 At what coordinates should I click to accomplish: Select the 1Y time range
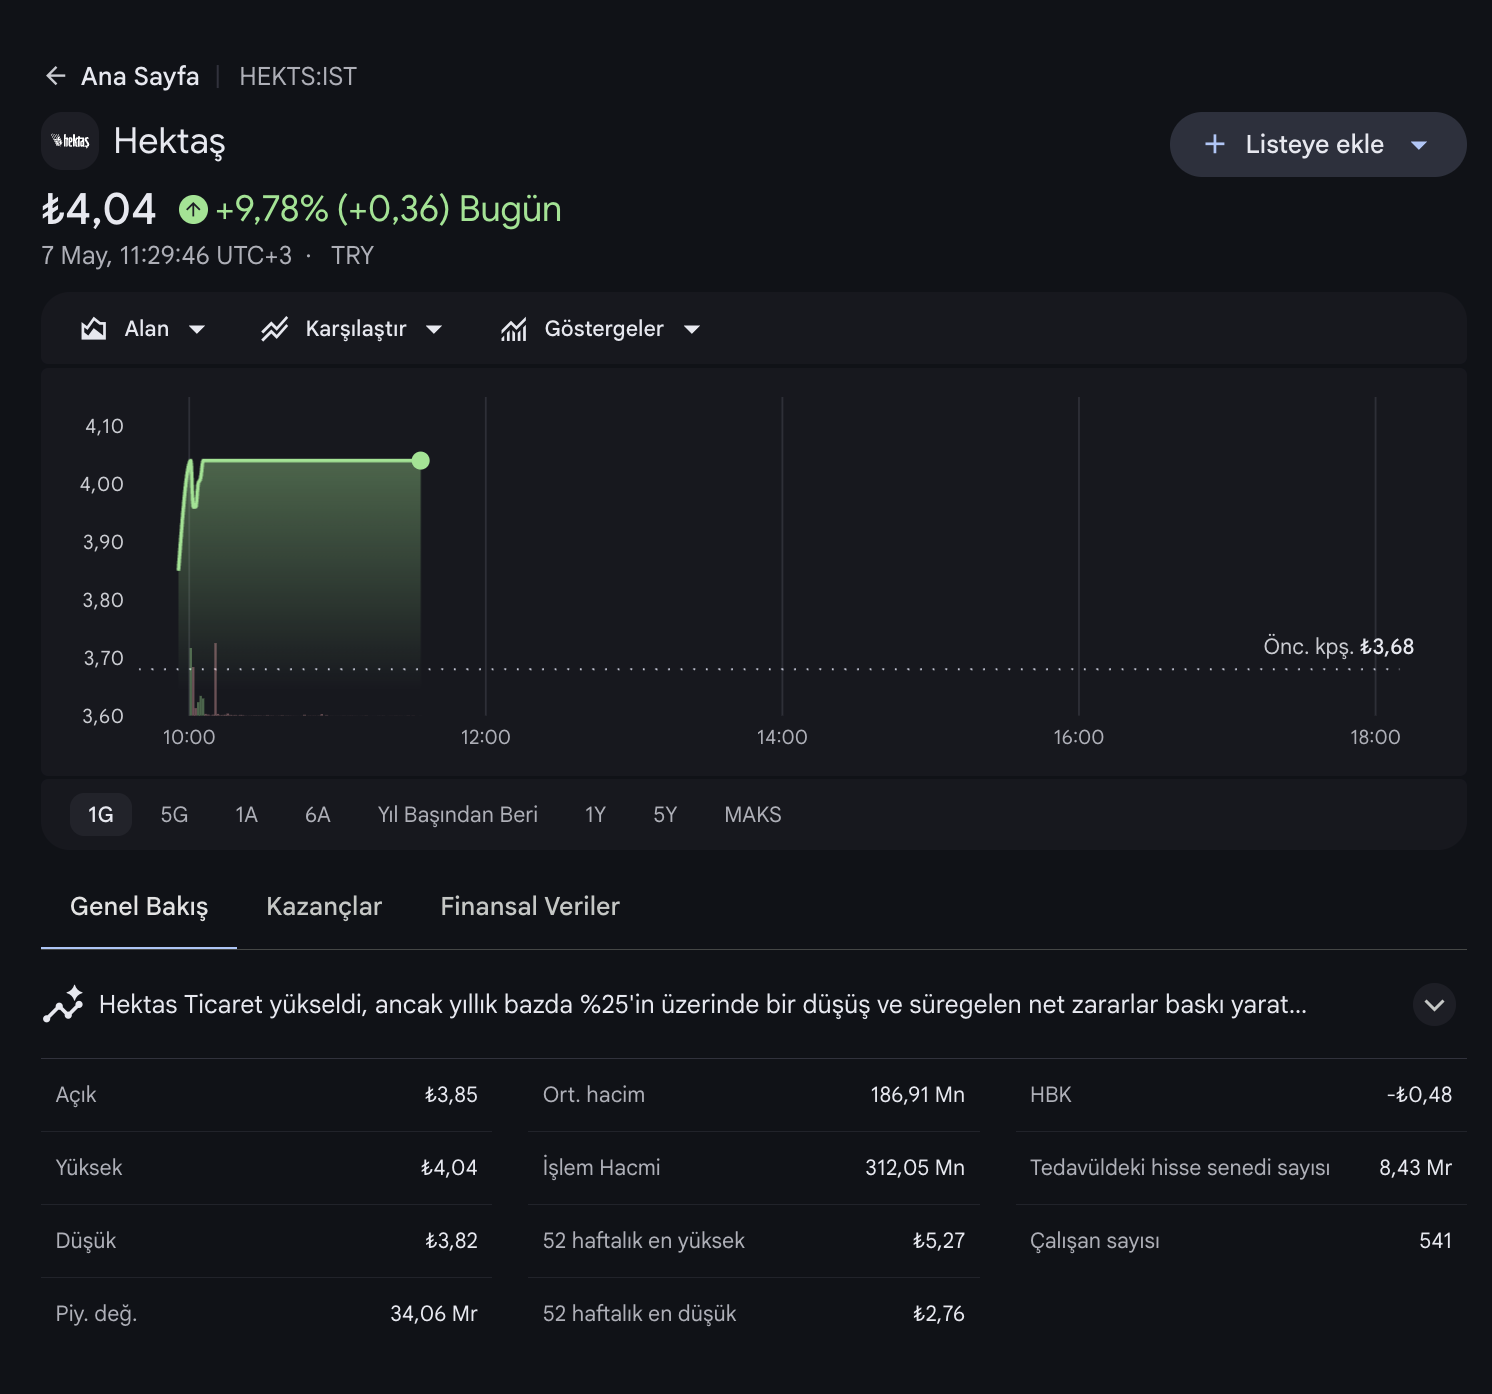(596, 815)
